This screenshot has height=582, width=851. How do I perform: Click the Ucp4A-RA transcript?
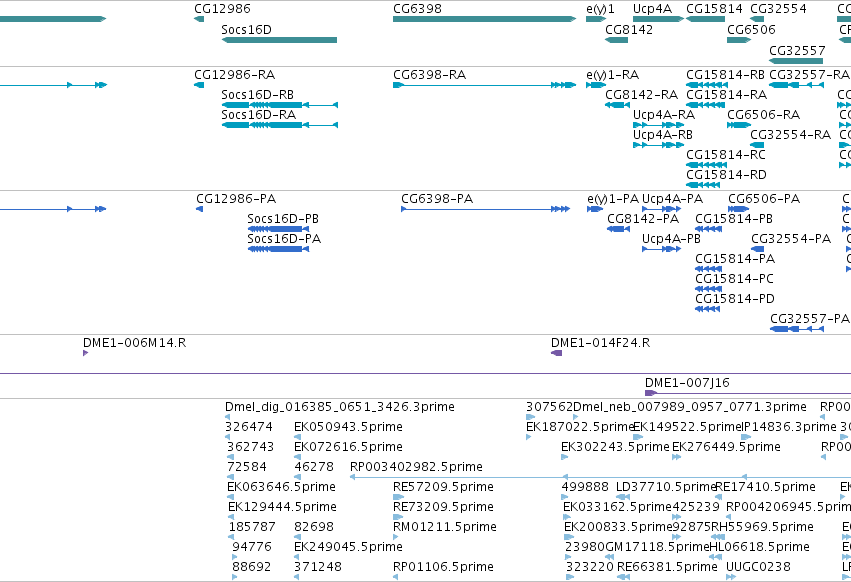tap(658, 125)
